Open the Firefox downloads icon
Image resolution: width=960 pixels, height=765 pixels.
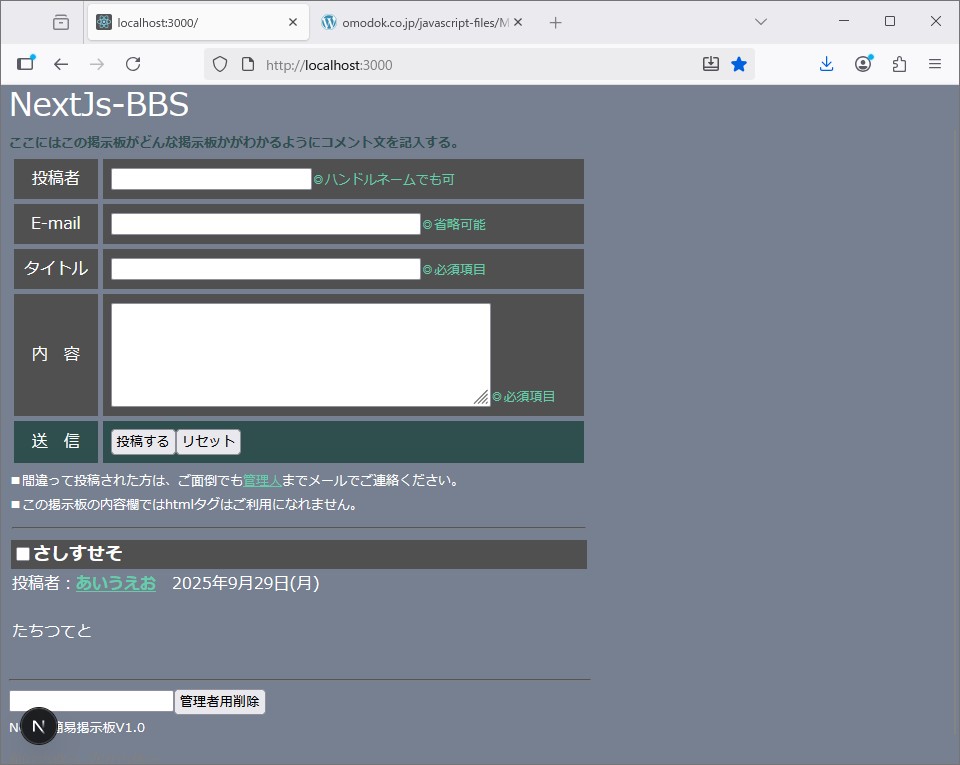coord(826,63)
